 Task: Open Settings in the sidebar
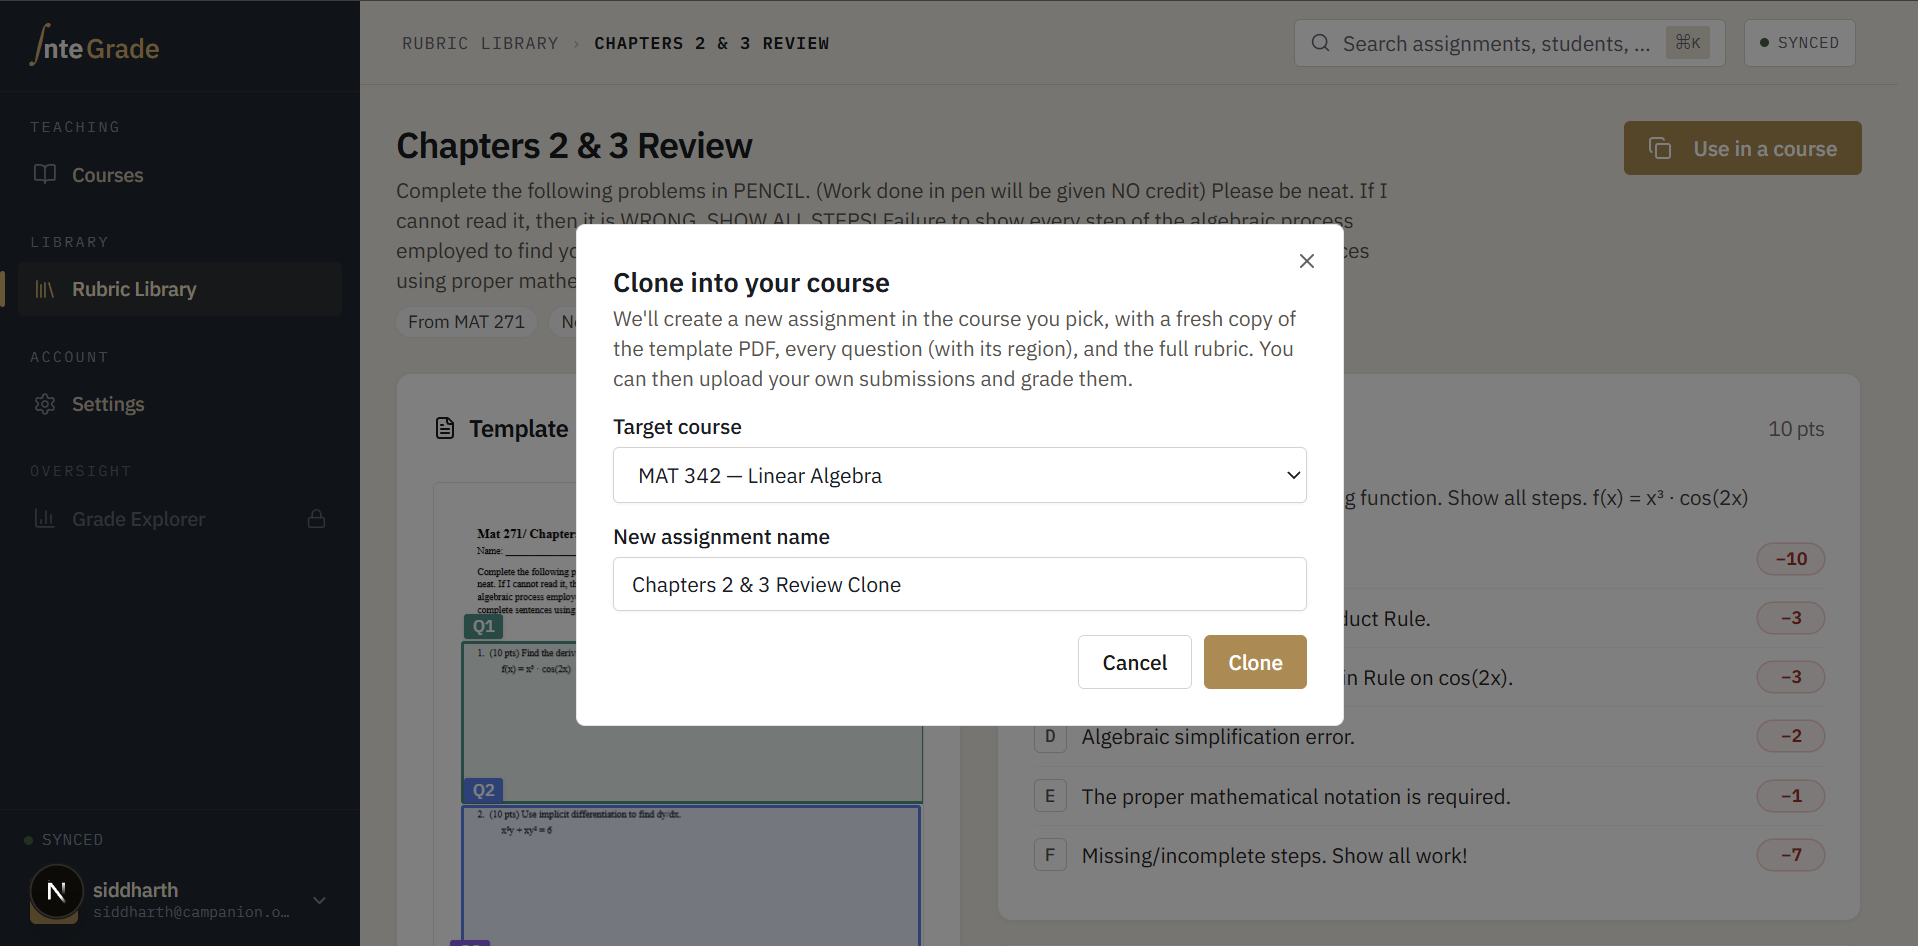tap(180, 404)
